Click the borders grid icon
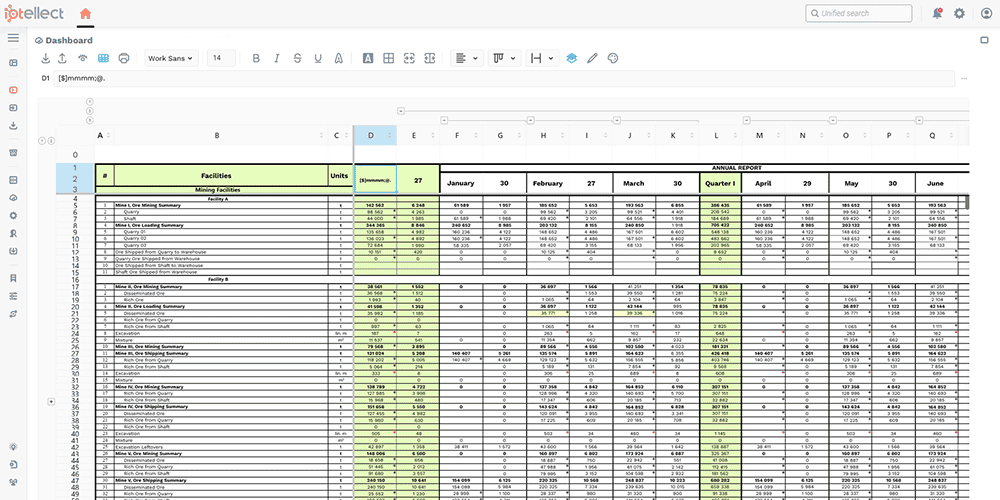The image size is (1000, 500). pos(390,58)
